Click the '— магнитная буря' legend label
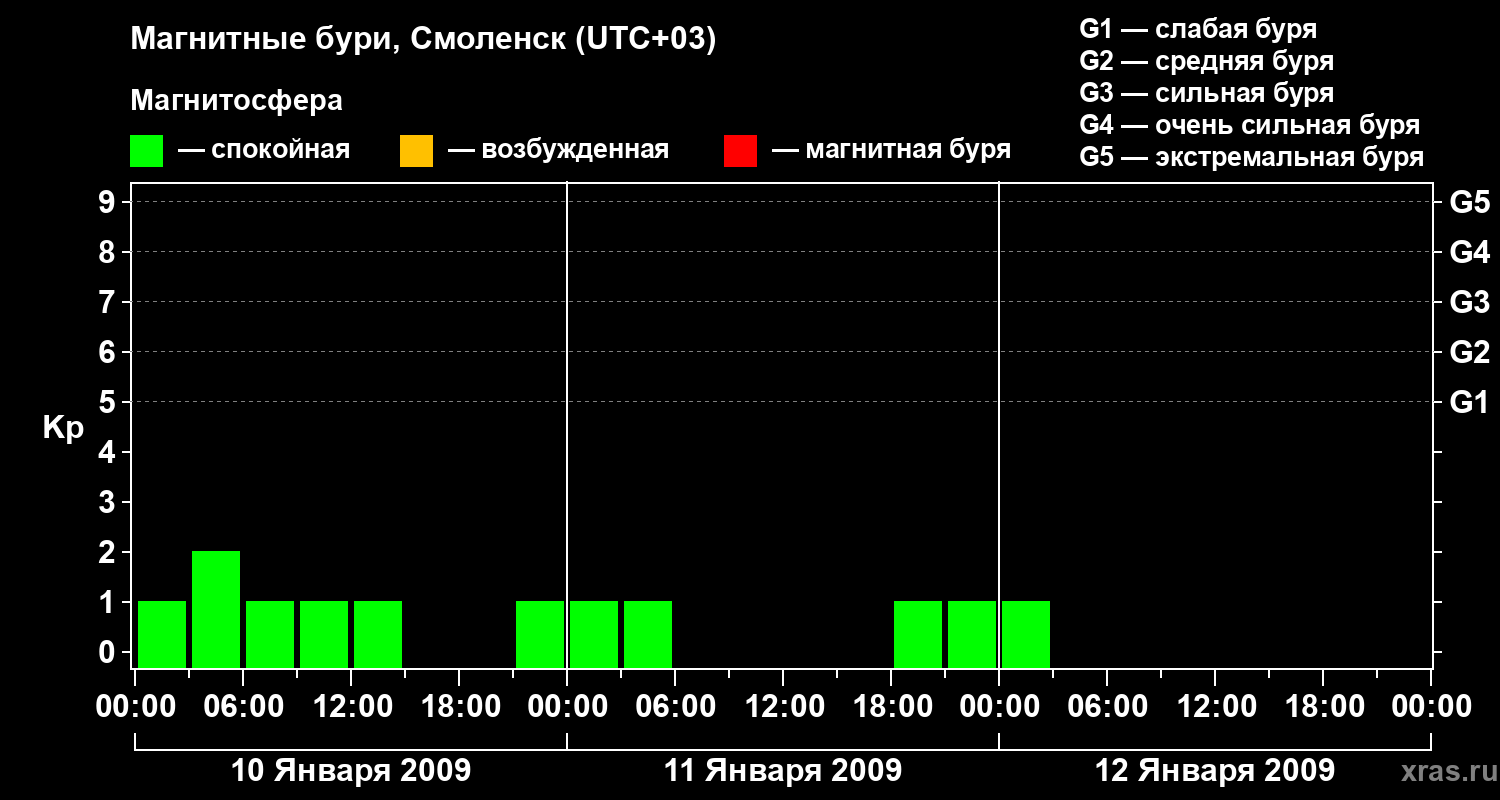Screen dimensions: 1500x800 point(891,150)
